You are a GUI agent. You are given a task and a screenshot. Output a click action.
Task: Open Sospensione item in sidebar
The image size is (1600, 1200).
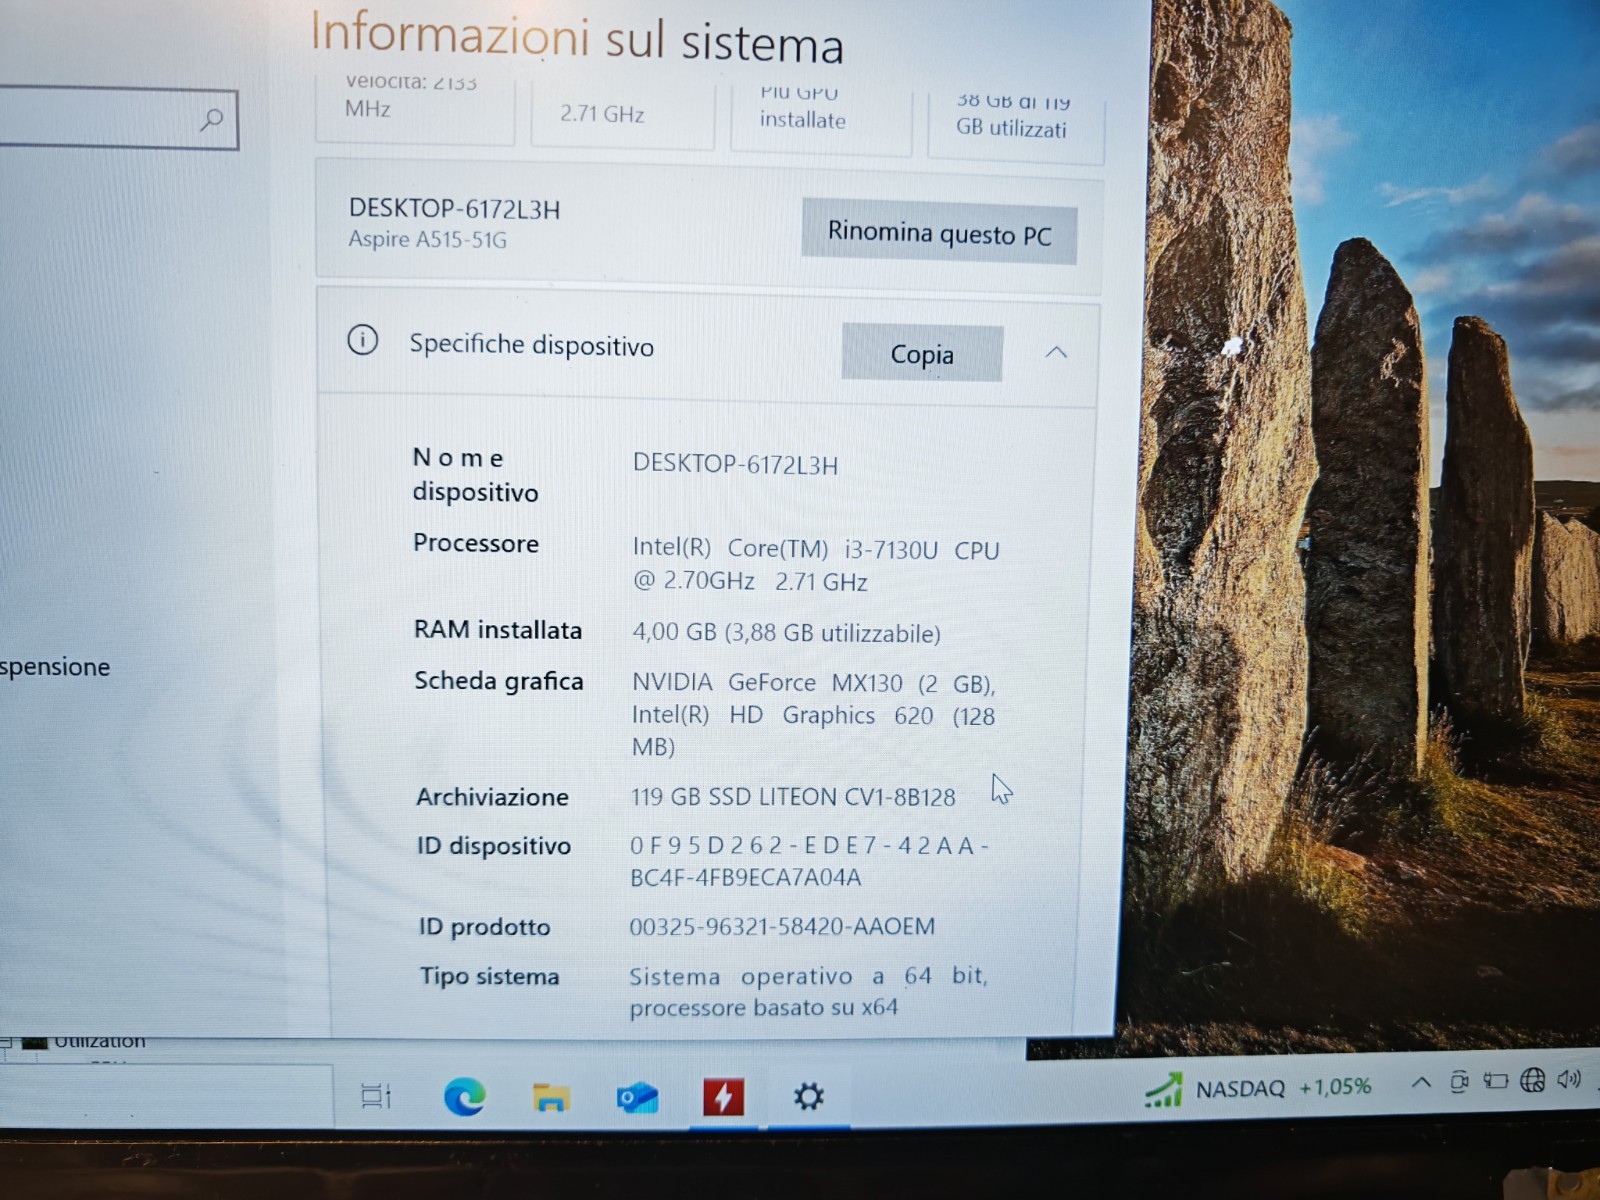[x=55, y=667]
